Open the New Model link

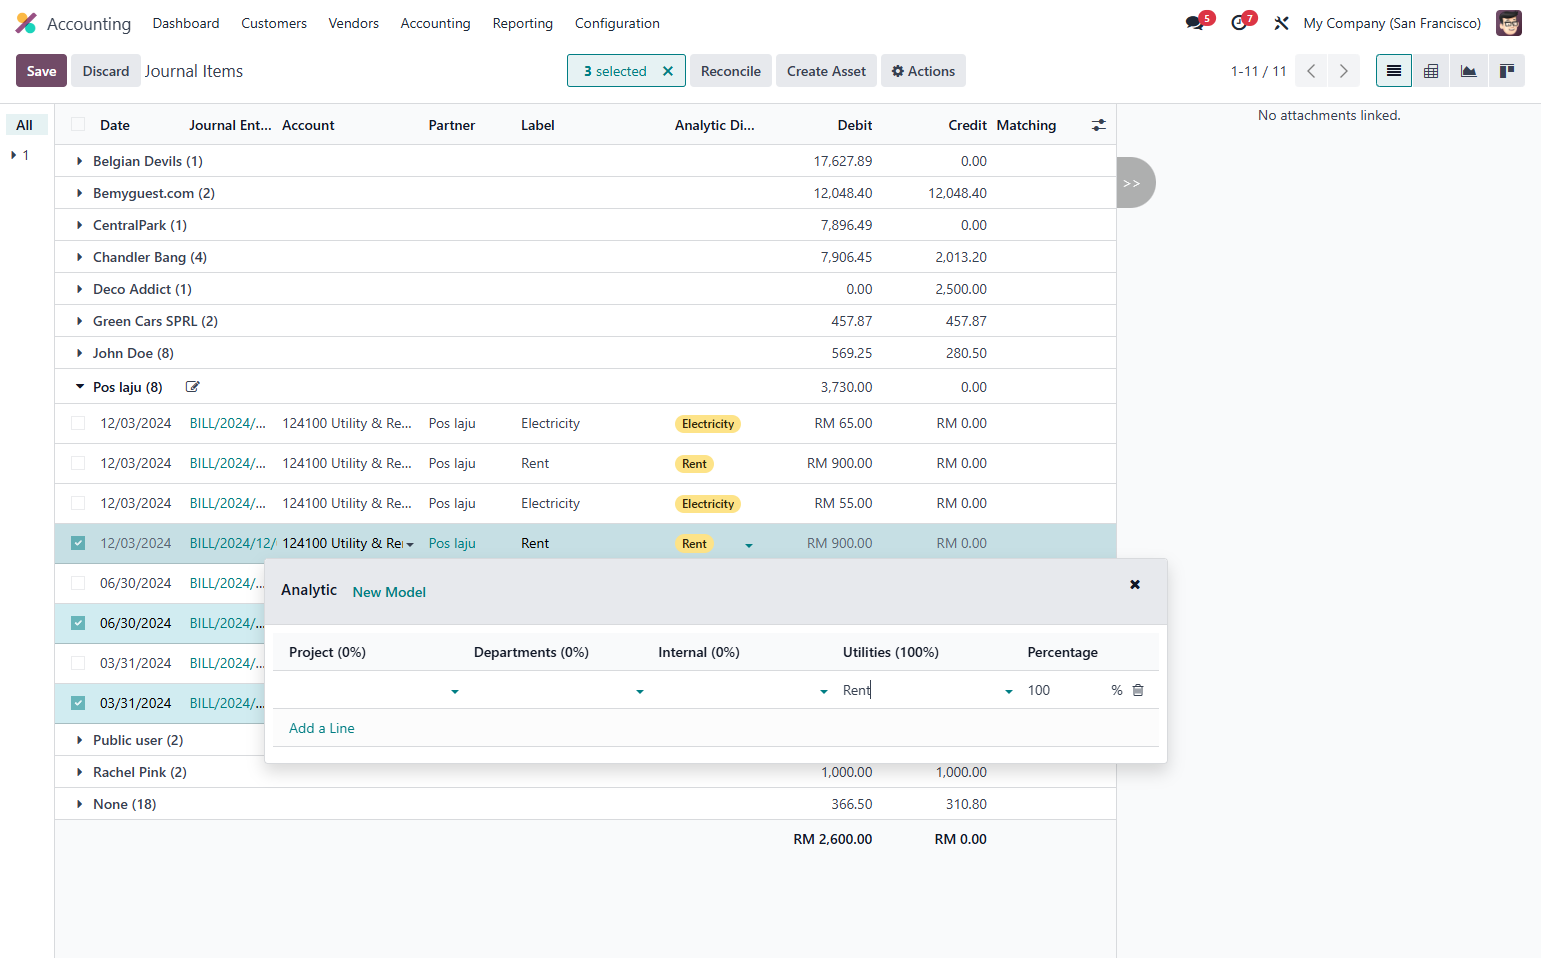tap(389, 592)
